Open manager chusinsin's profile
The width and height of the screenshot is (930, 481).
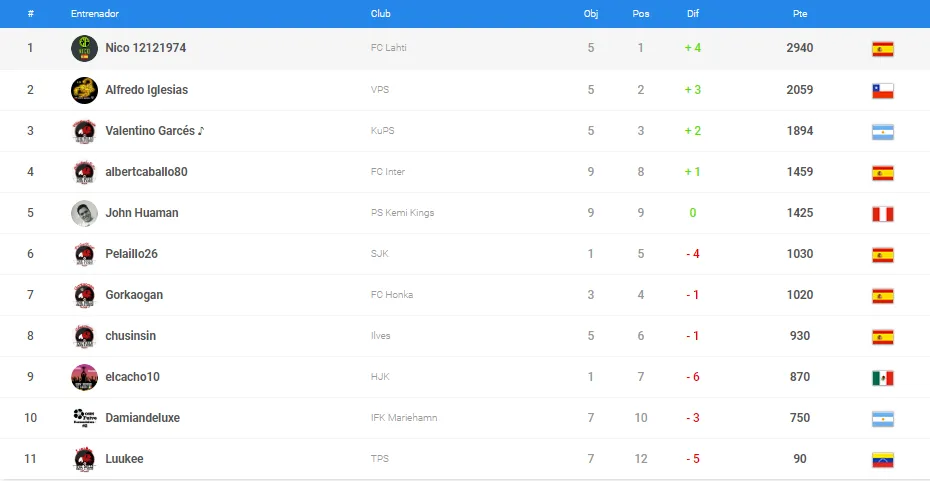(x=130, y=336)
